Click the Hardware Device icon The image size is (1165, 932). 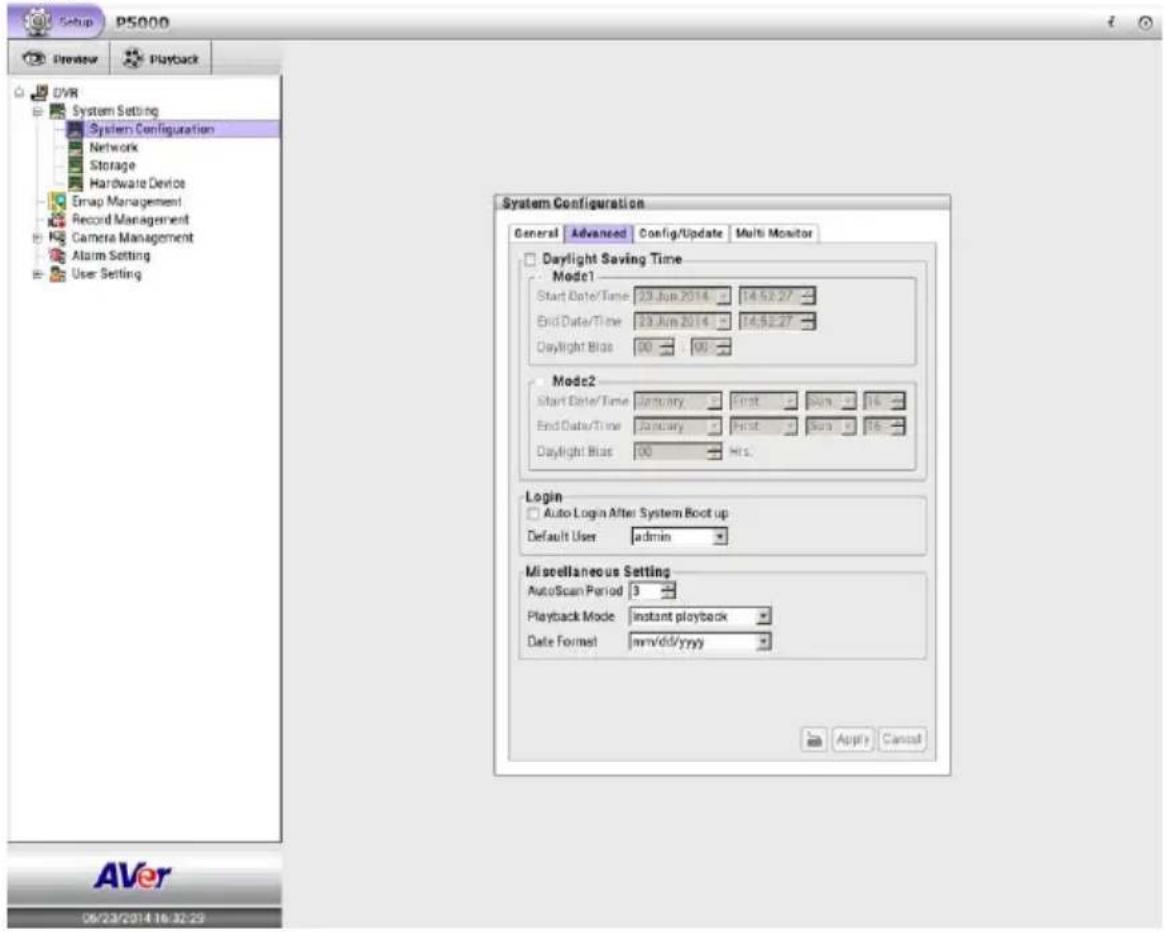tap(75, 183)
